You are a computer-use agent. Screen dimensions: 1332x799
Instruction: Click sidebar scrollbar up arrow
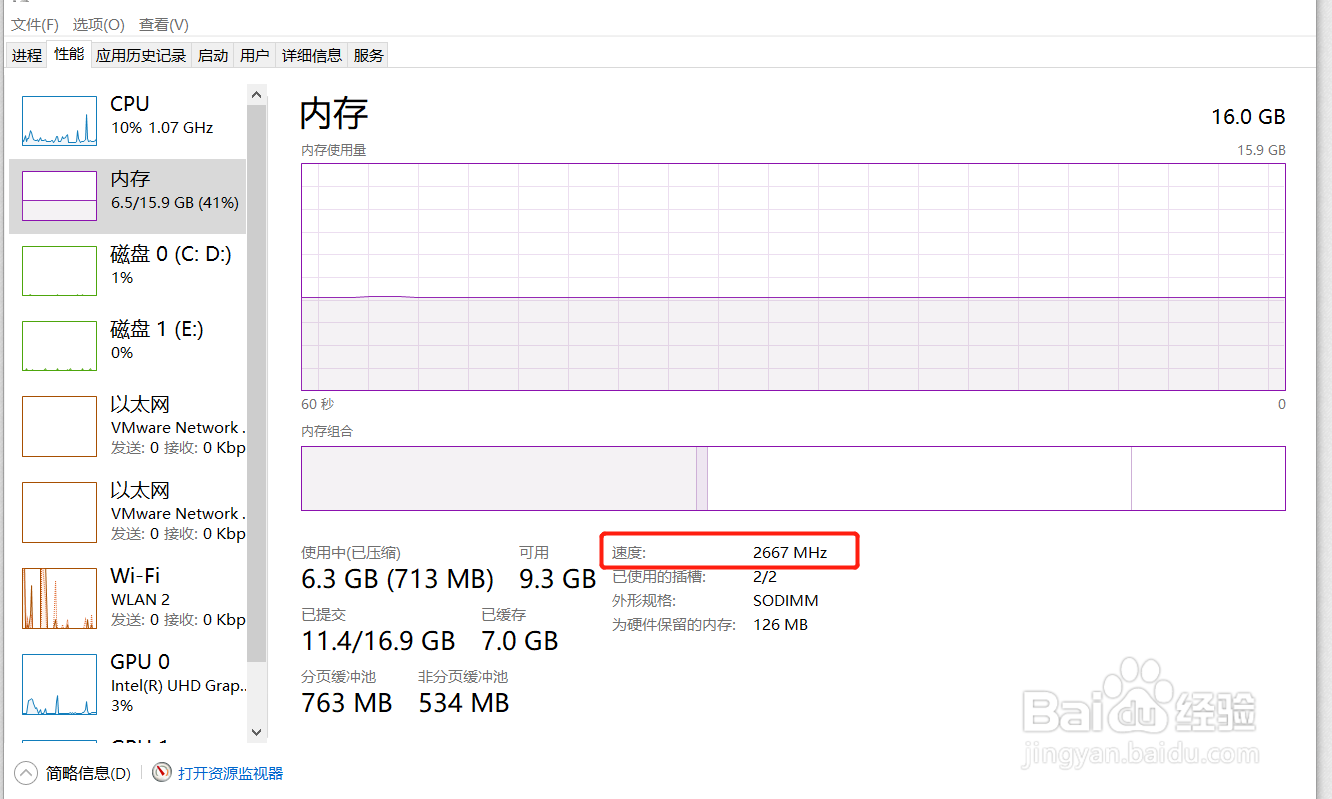(x=256, y=95)
